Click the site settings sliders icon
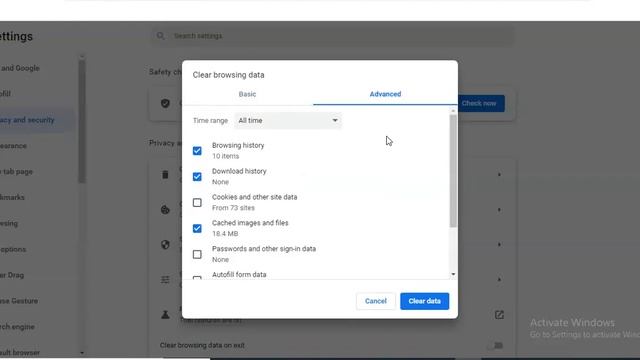640x360 pixels. coord(165,280)
